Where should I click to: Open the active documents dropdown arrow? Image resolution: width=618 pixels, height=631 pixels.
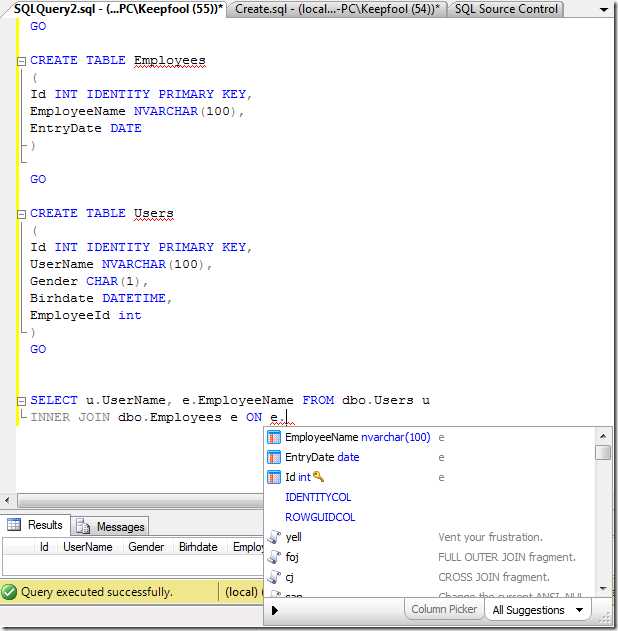(x=604, y=10)
